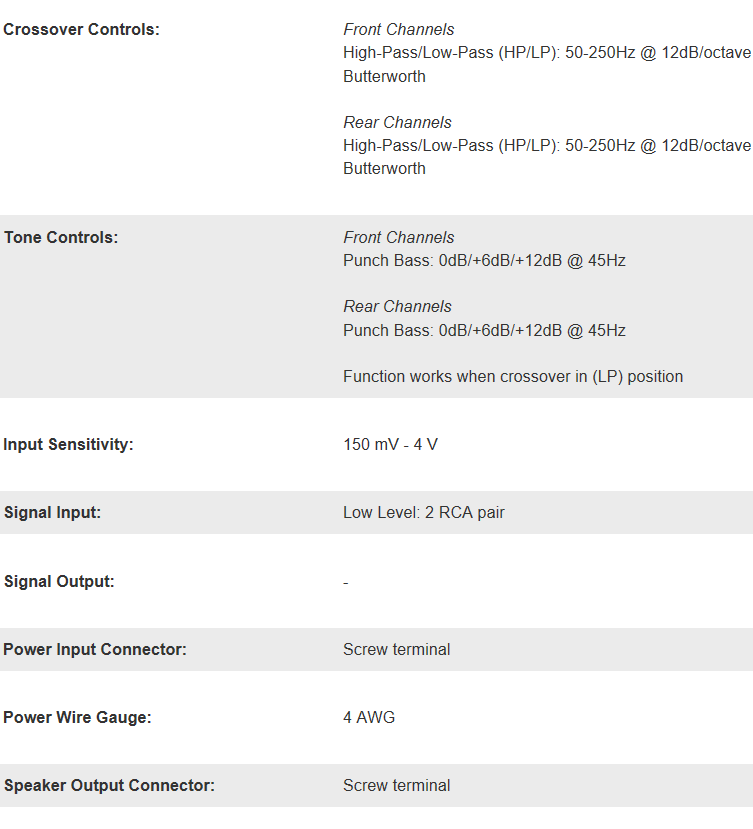Select Rear Channels heading in Tone Controls

397,307
